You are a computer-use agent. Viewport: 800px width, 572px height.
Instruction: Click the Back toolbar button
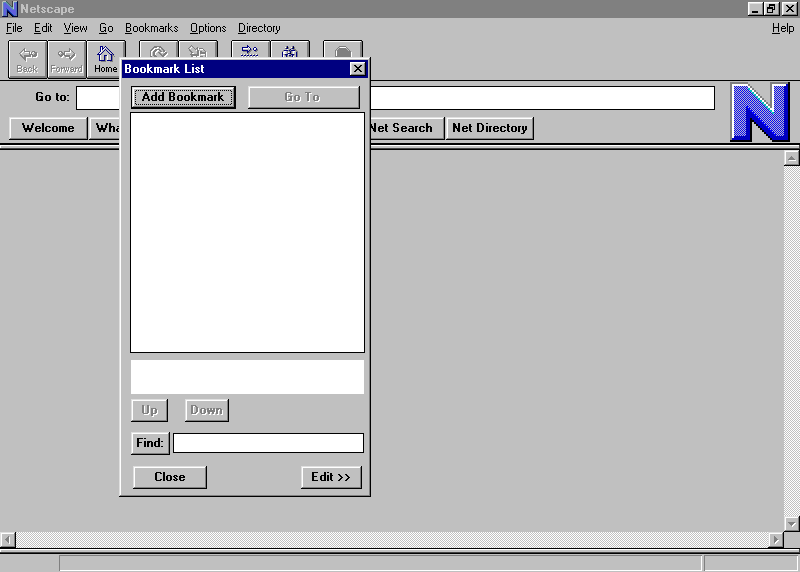28,60
